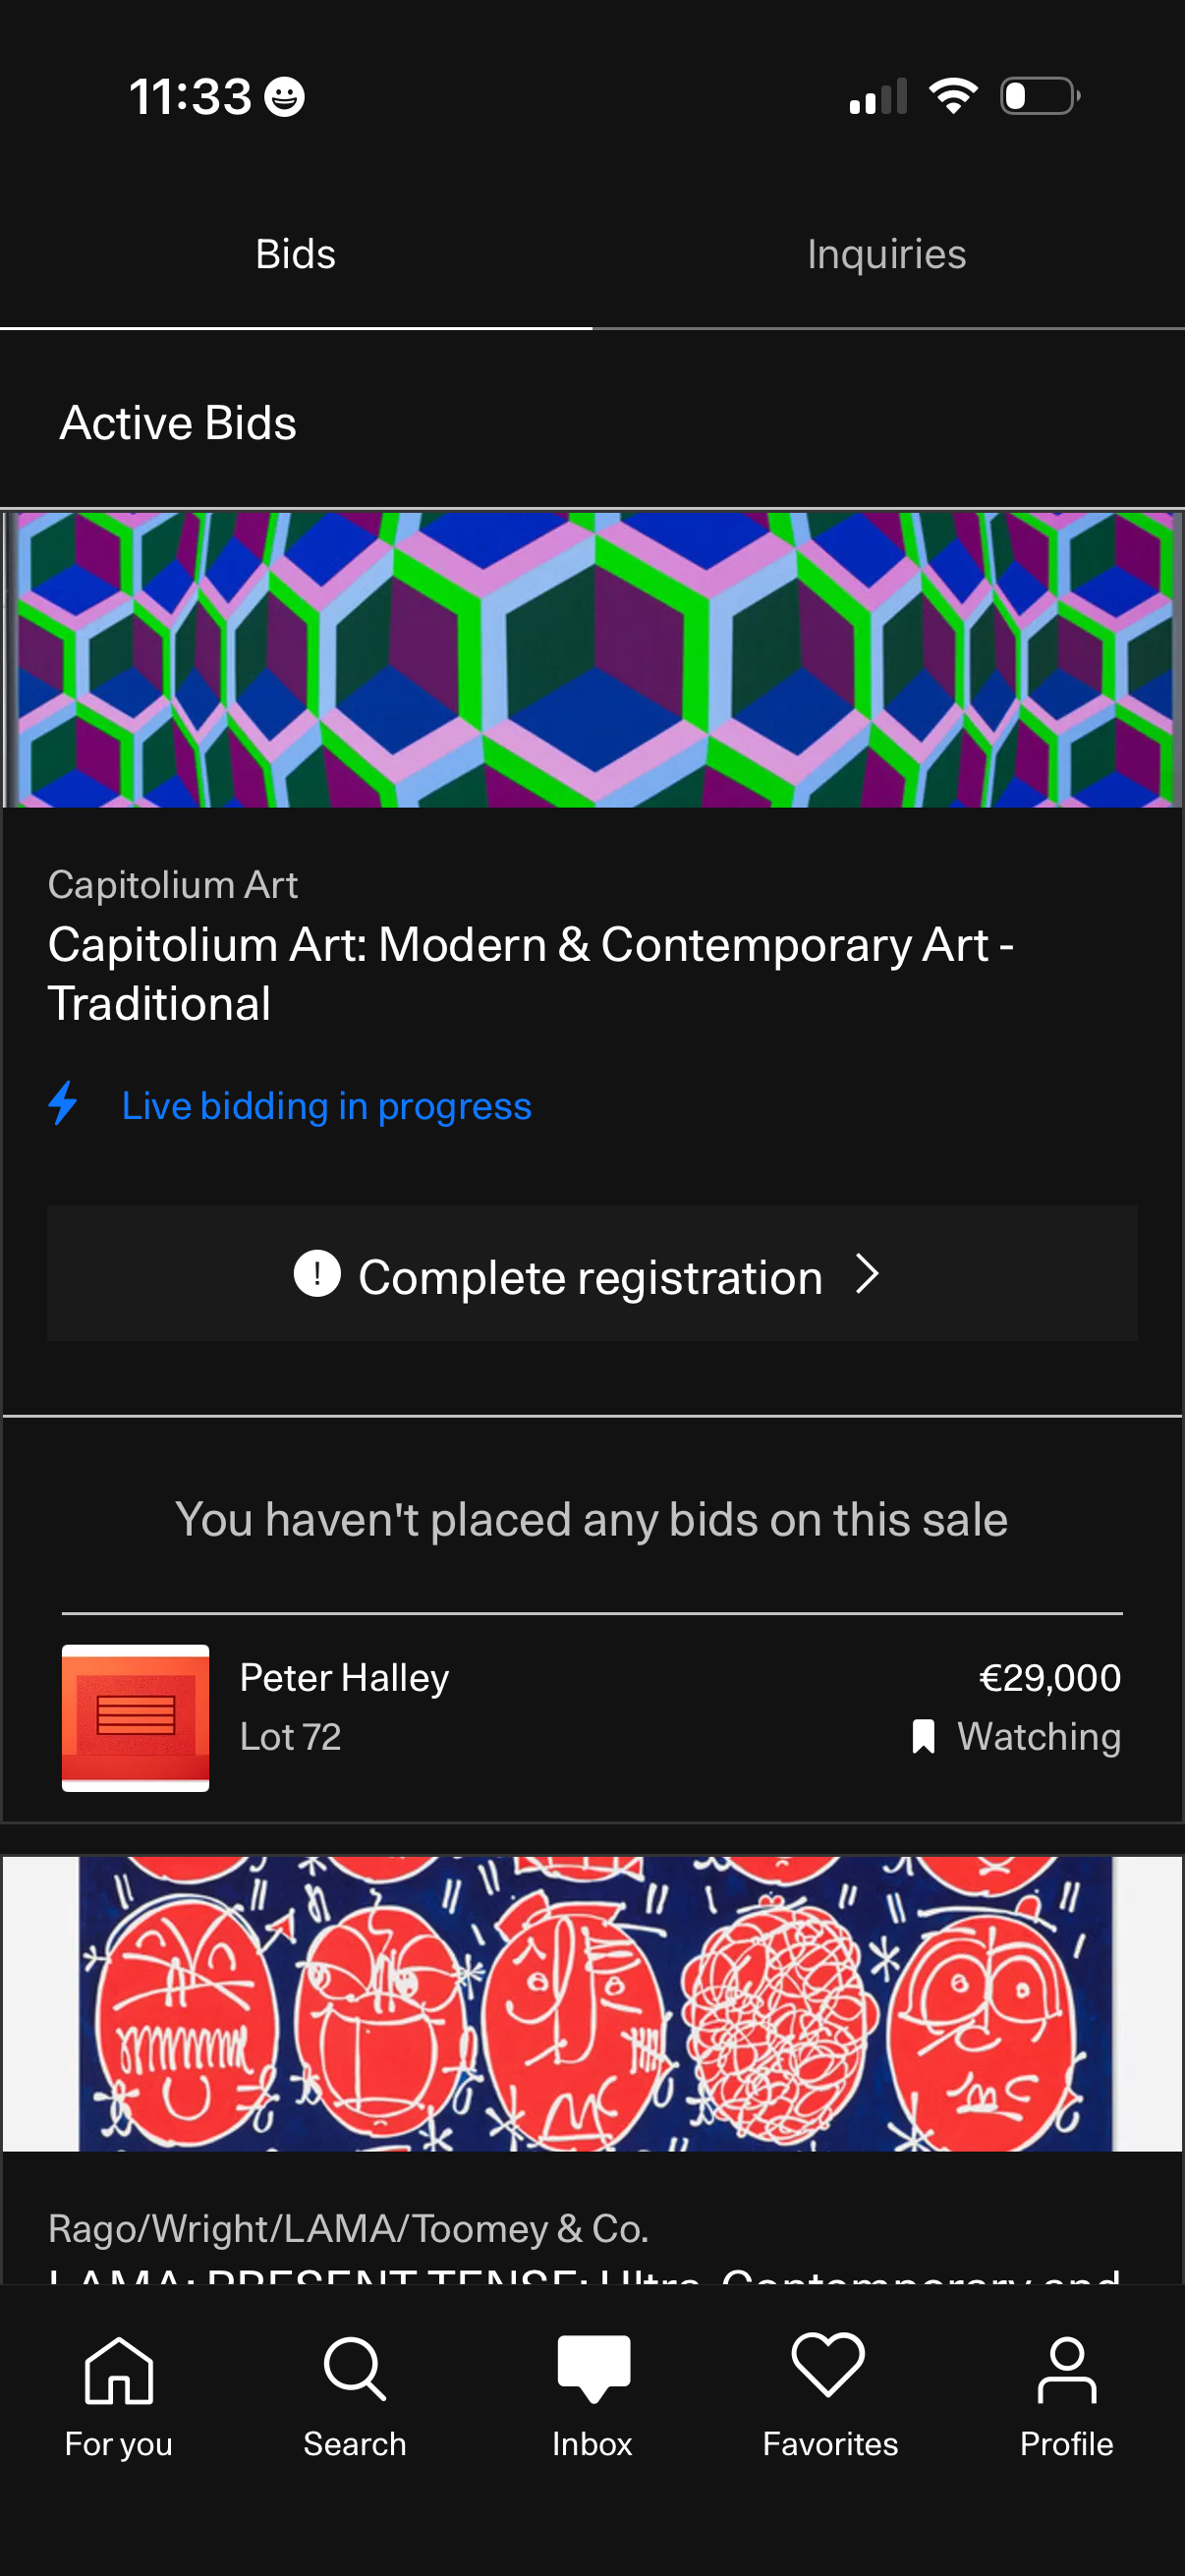
Task: Switch to the Bids tab
Action: pos(295,254)
